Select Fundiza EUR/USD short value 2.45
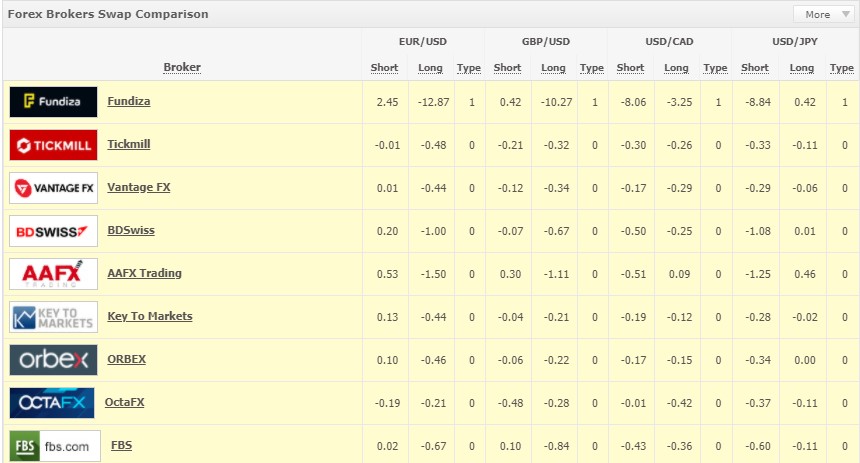Screen dimensions: 860x463 (x=387, y=102)
